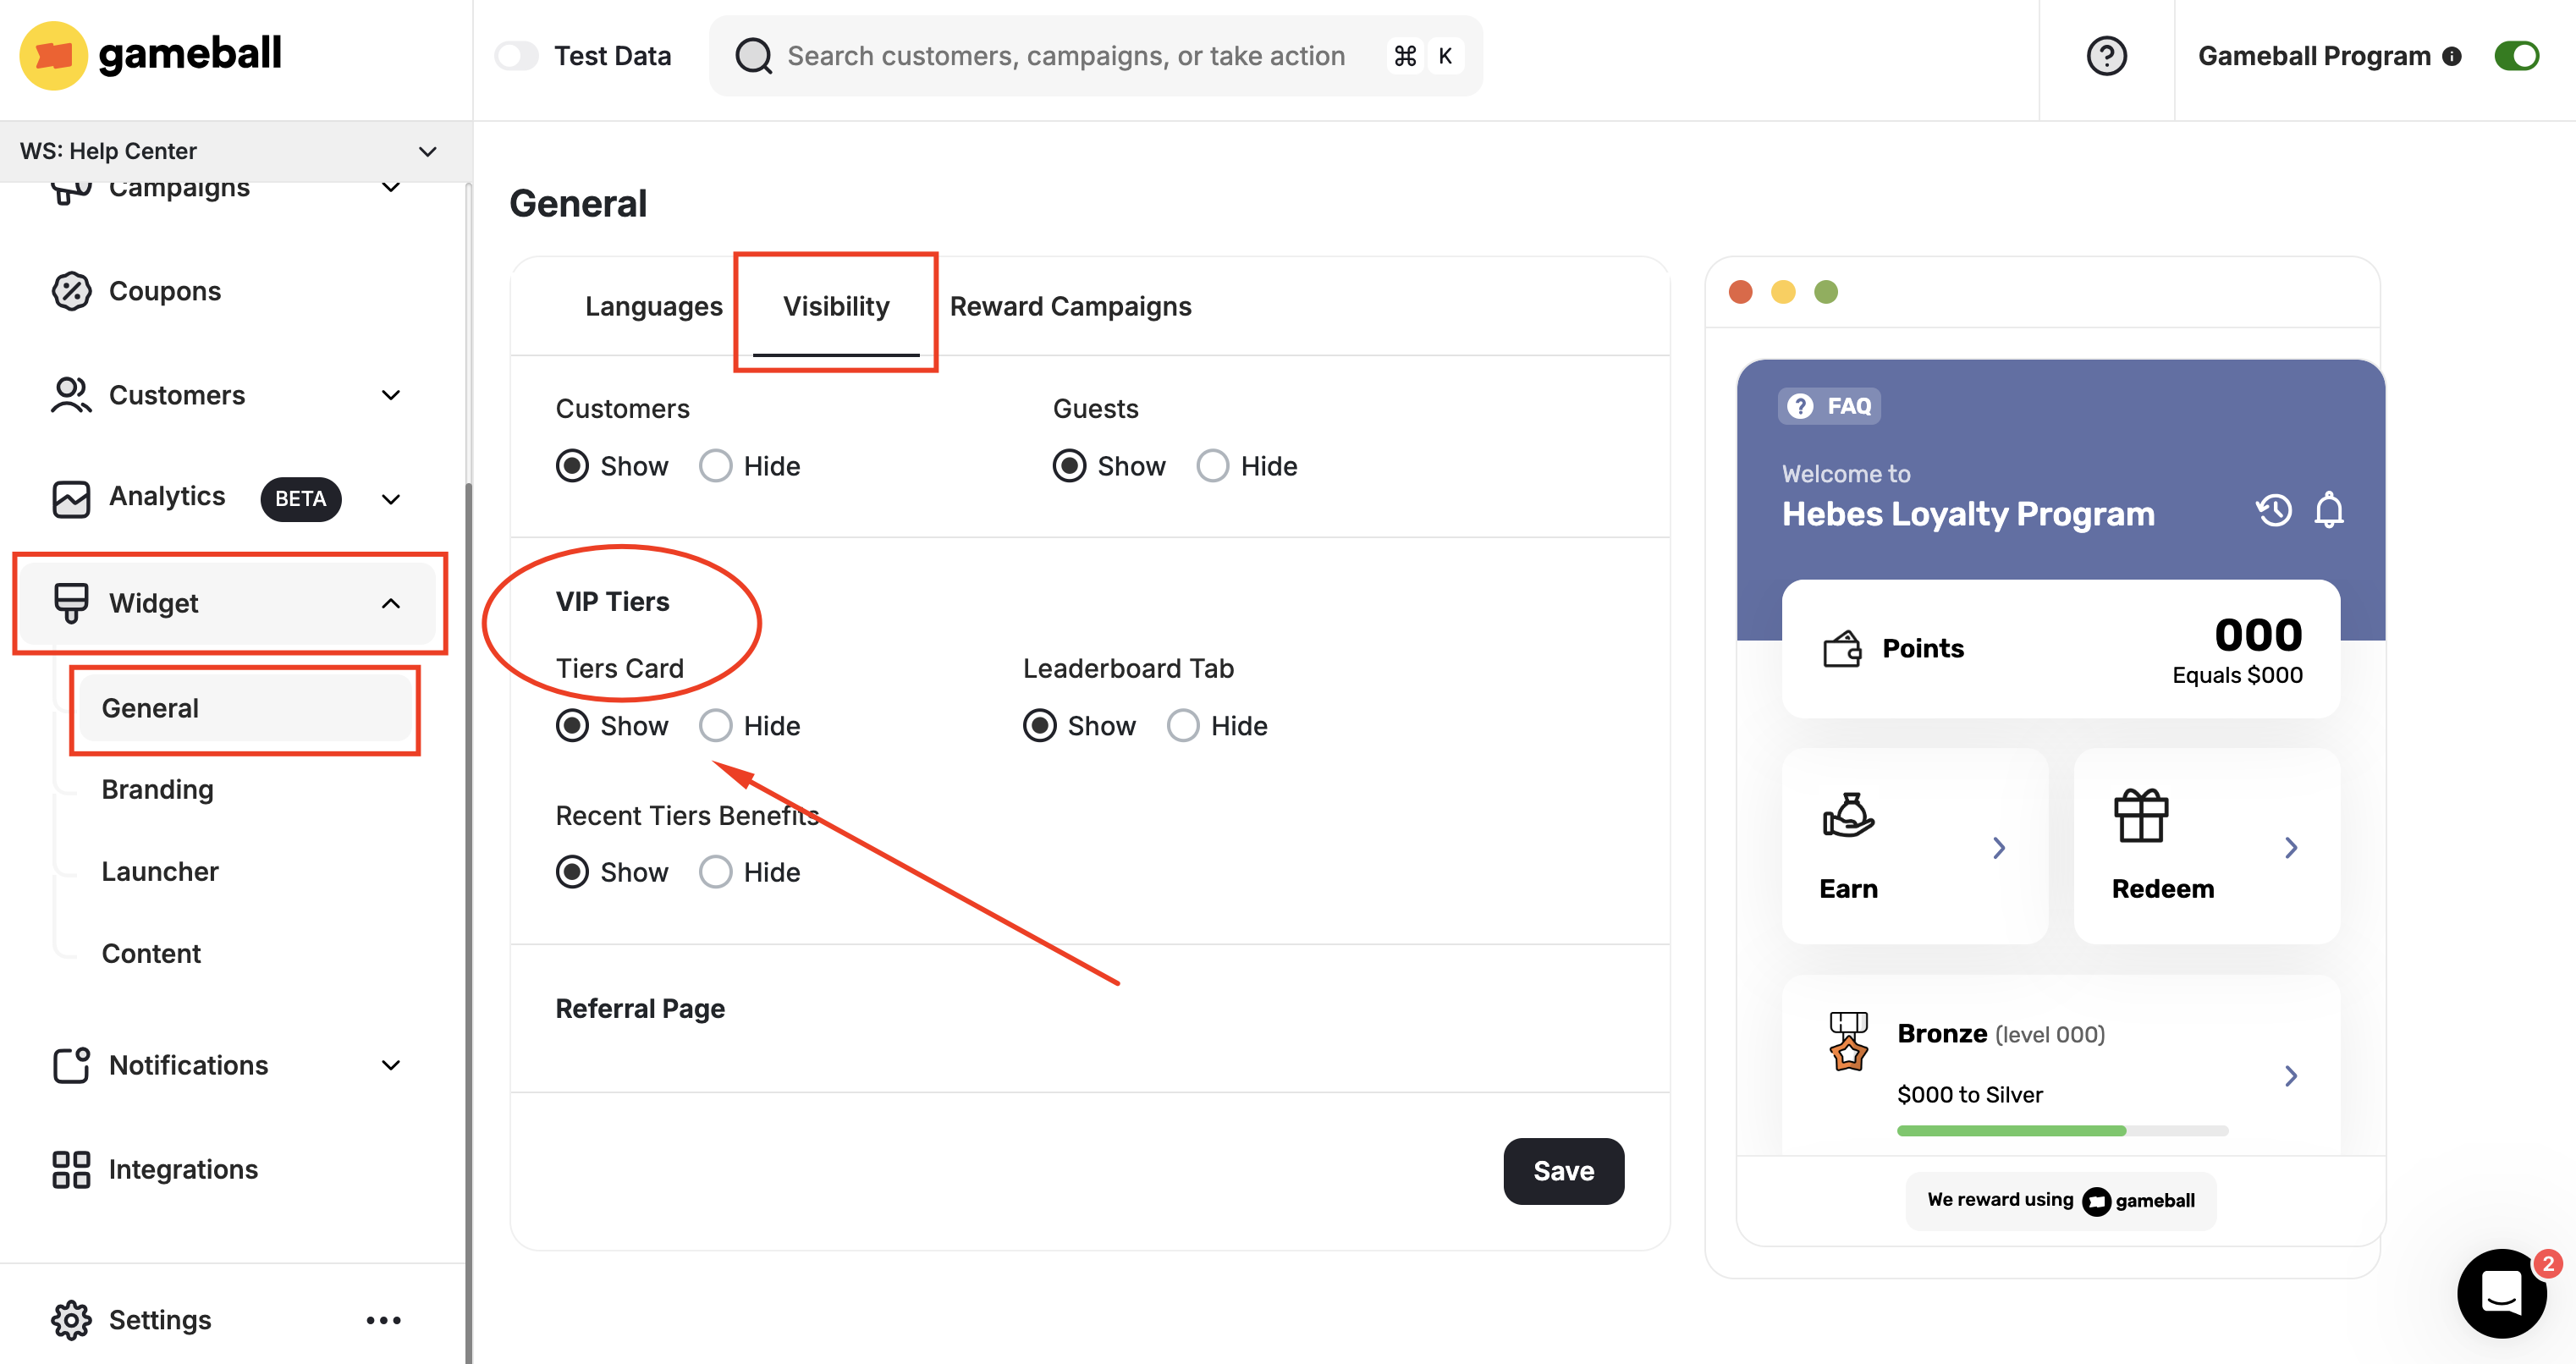Click the search customers input field

[1065, 56]
